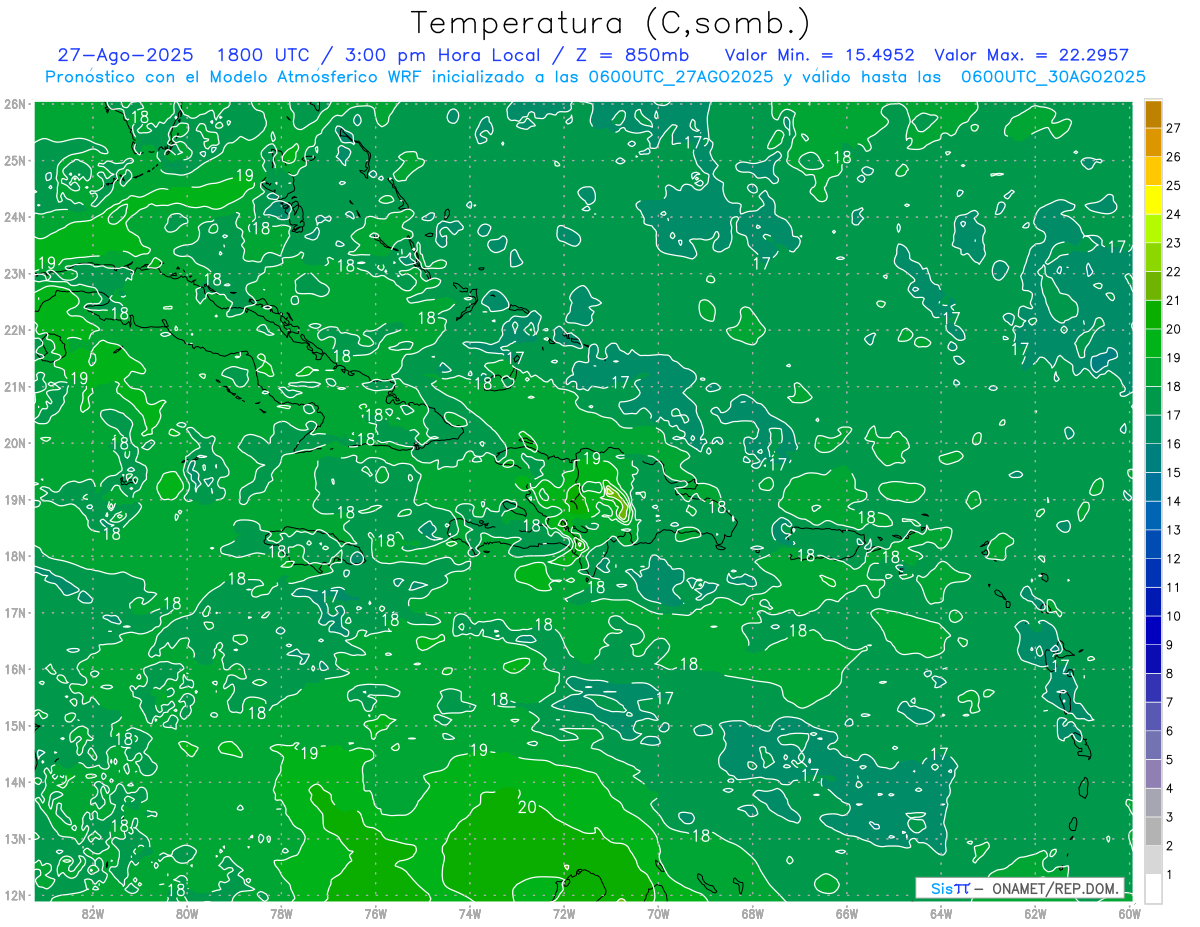Click the "13N" latitude axis label
Screen dimensions: 1200x927
pyautogui.click(x=15, y=838)
